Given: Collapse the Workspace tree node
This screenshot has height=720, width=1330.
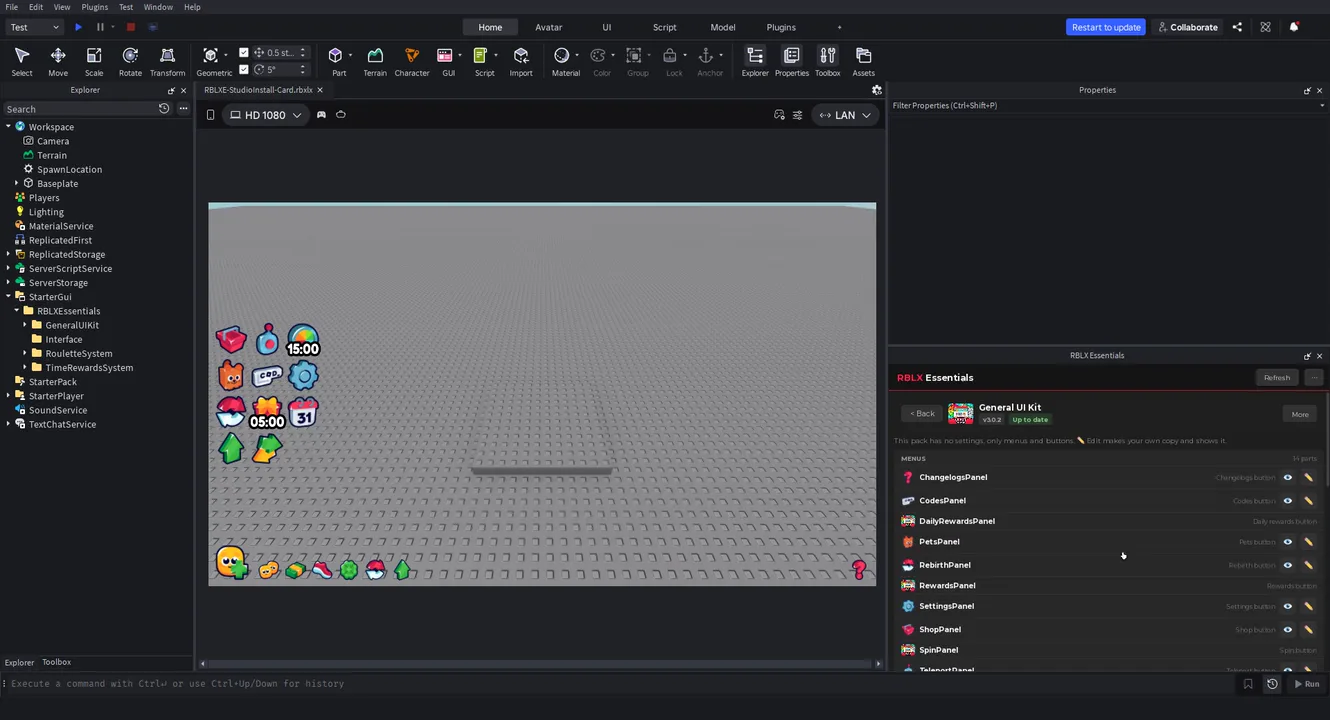Looking at the screenshot, I should click(x=8, y=127).
